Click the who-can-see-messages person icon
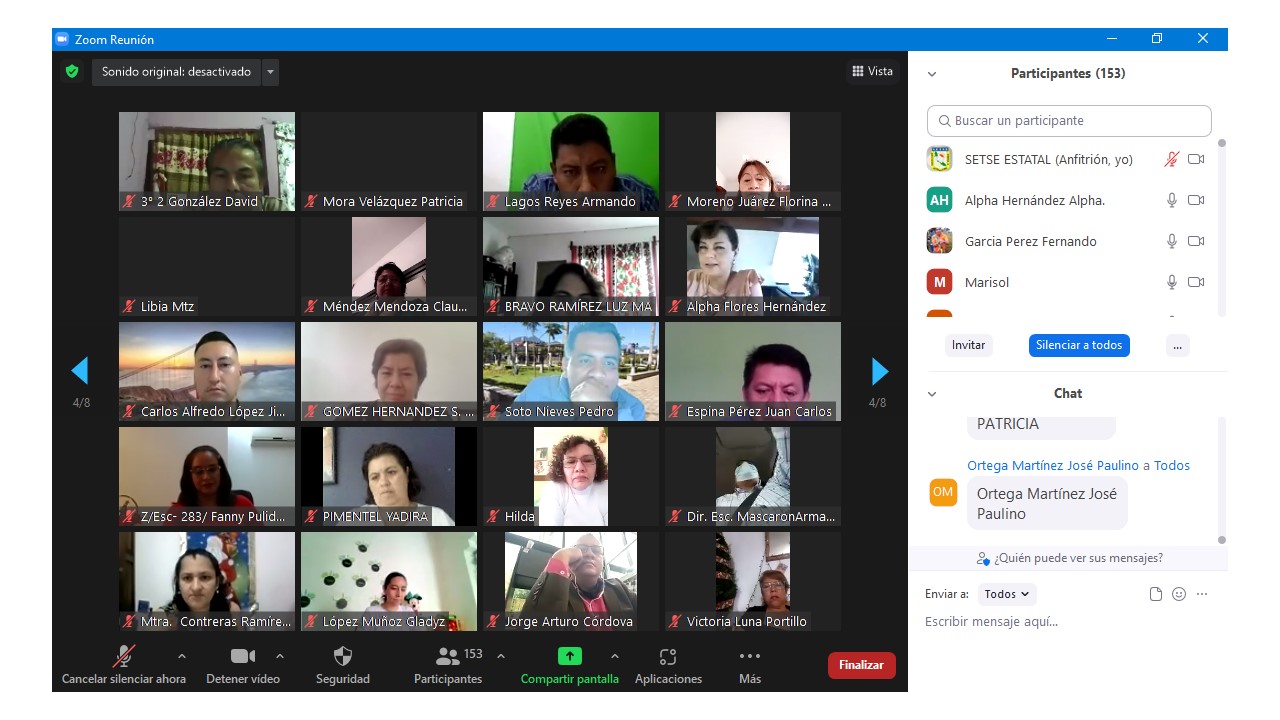1280x720 pixels. click(983, 558)
